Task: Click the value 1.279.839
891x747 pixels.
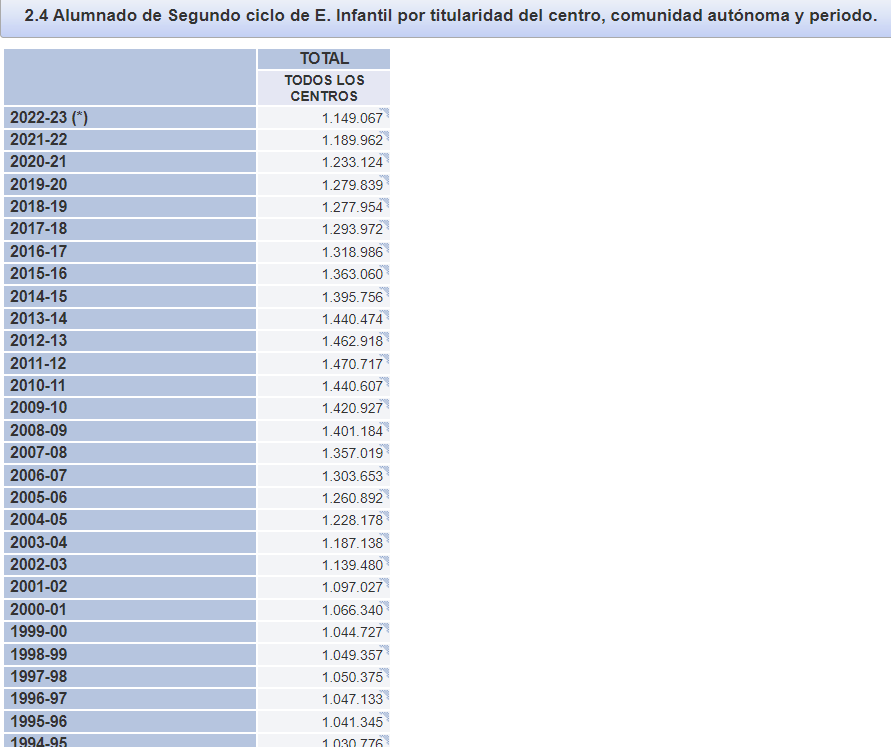Action: (353, 185)
